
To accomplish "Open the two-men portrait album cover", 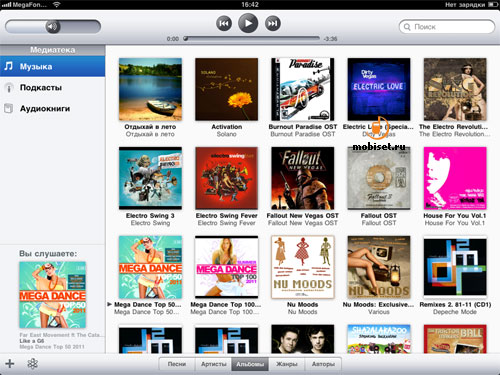I will [x=303, y=339].
